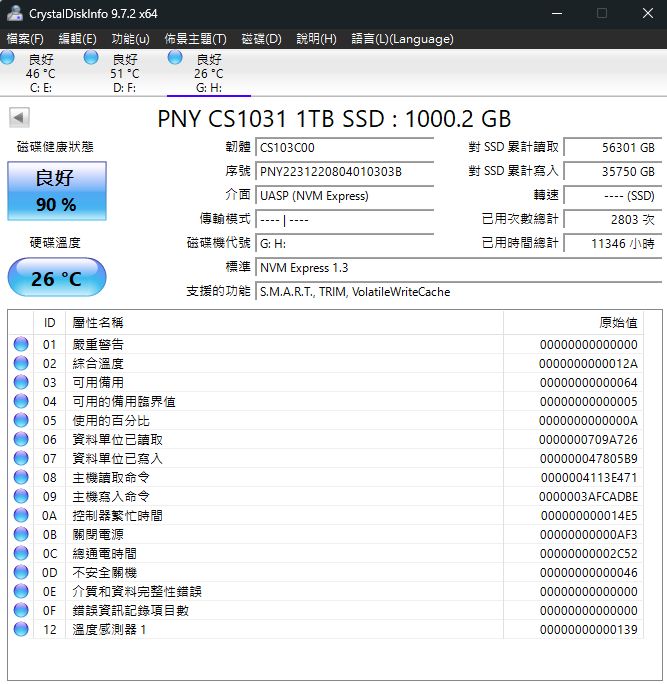Click the status orb for attribute 12
Image resolution: width=667 pixels, height=684 pixels.
point(21,629)
